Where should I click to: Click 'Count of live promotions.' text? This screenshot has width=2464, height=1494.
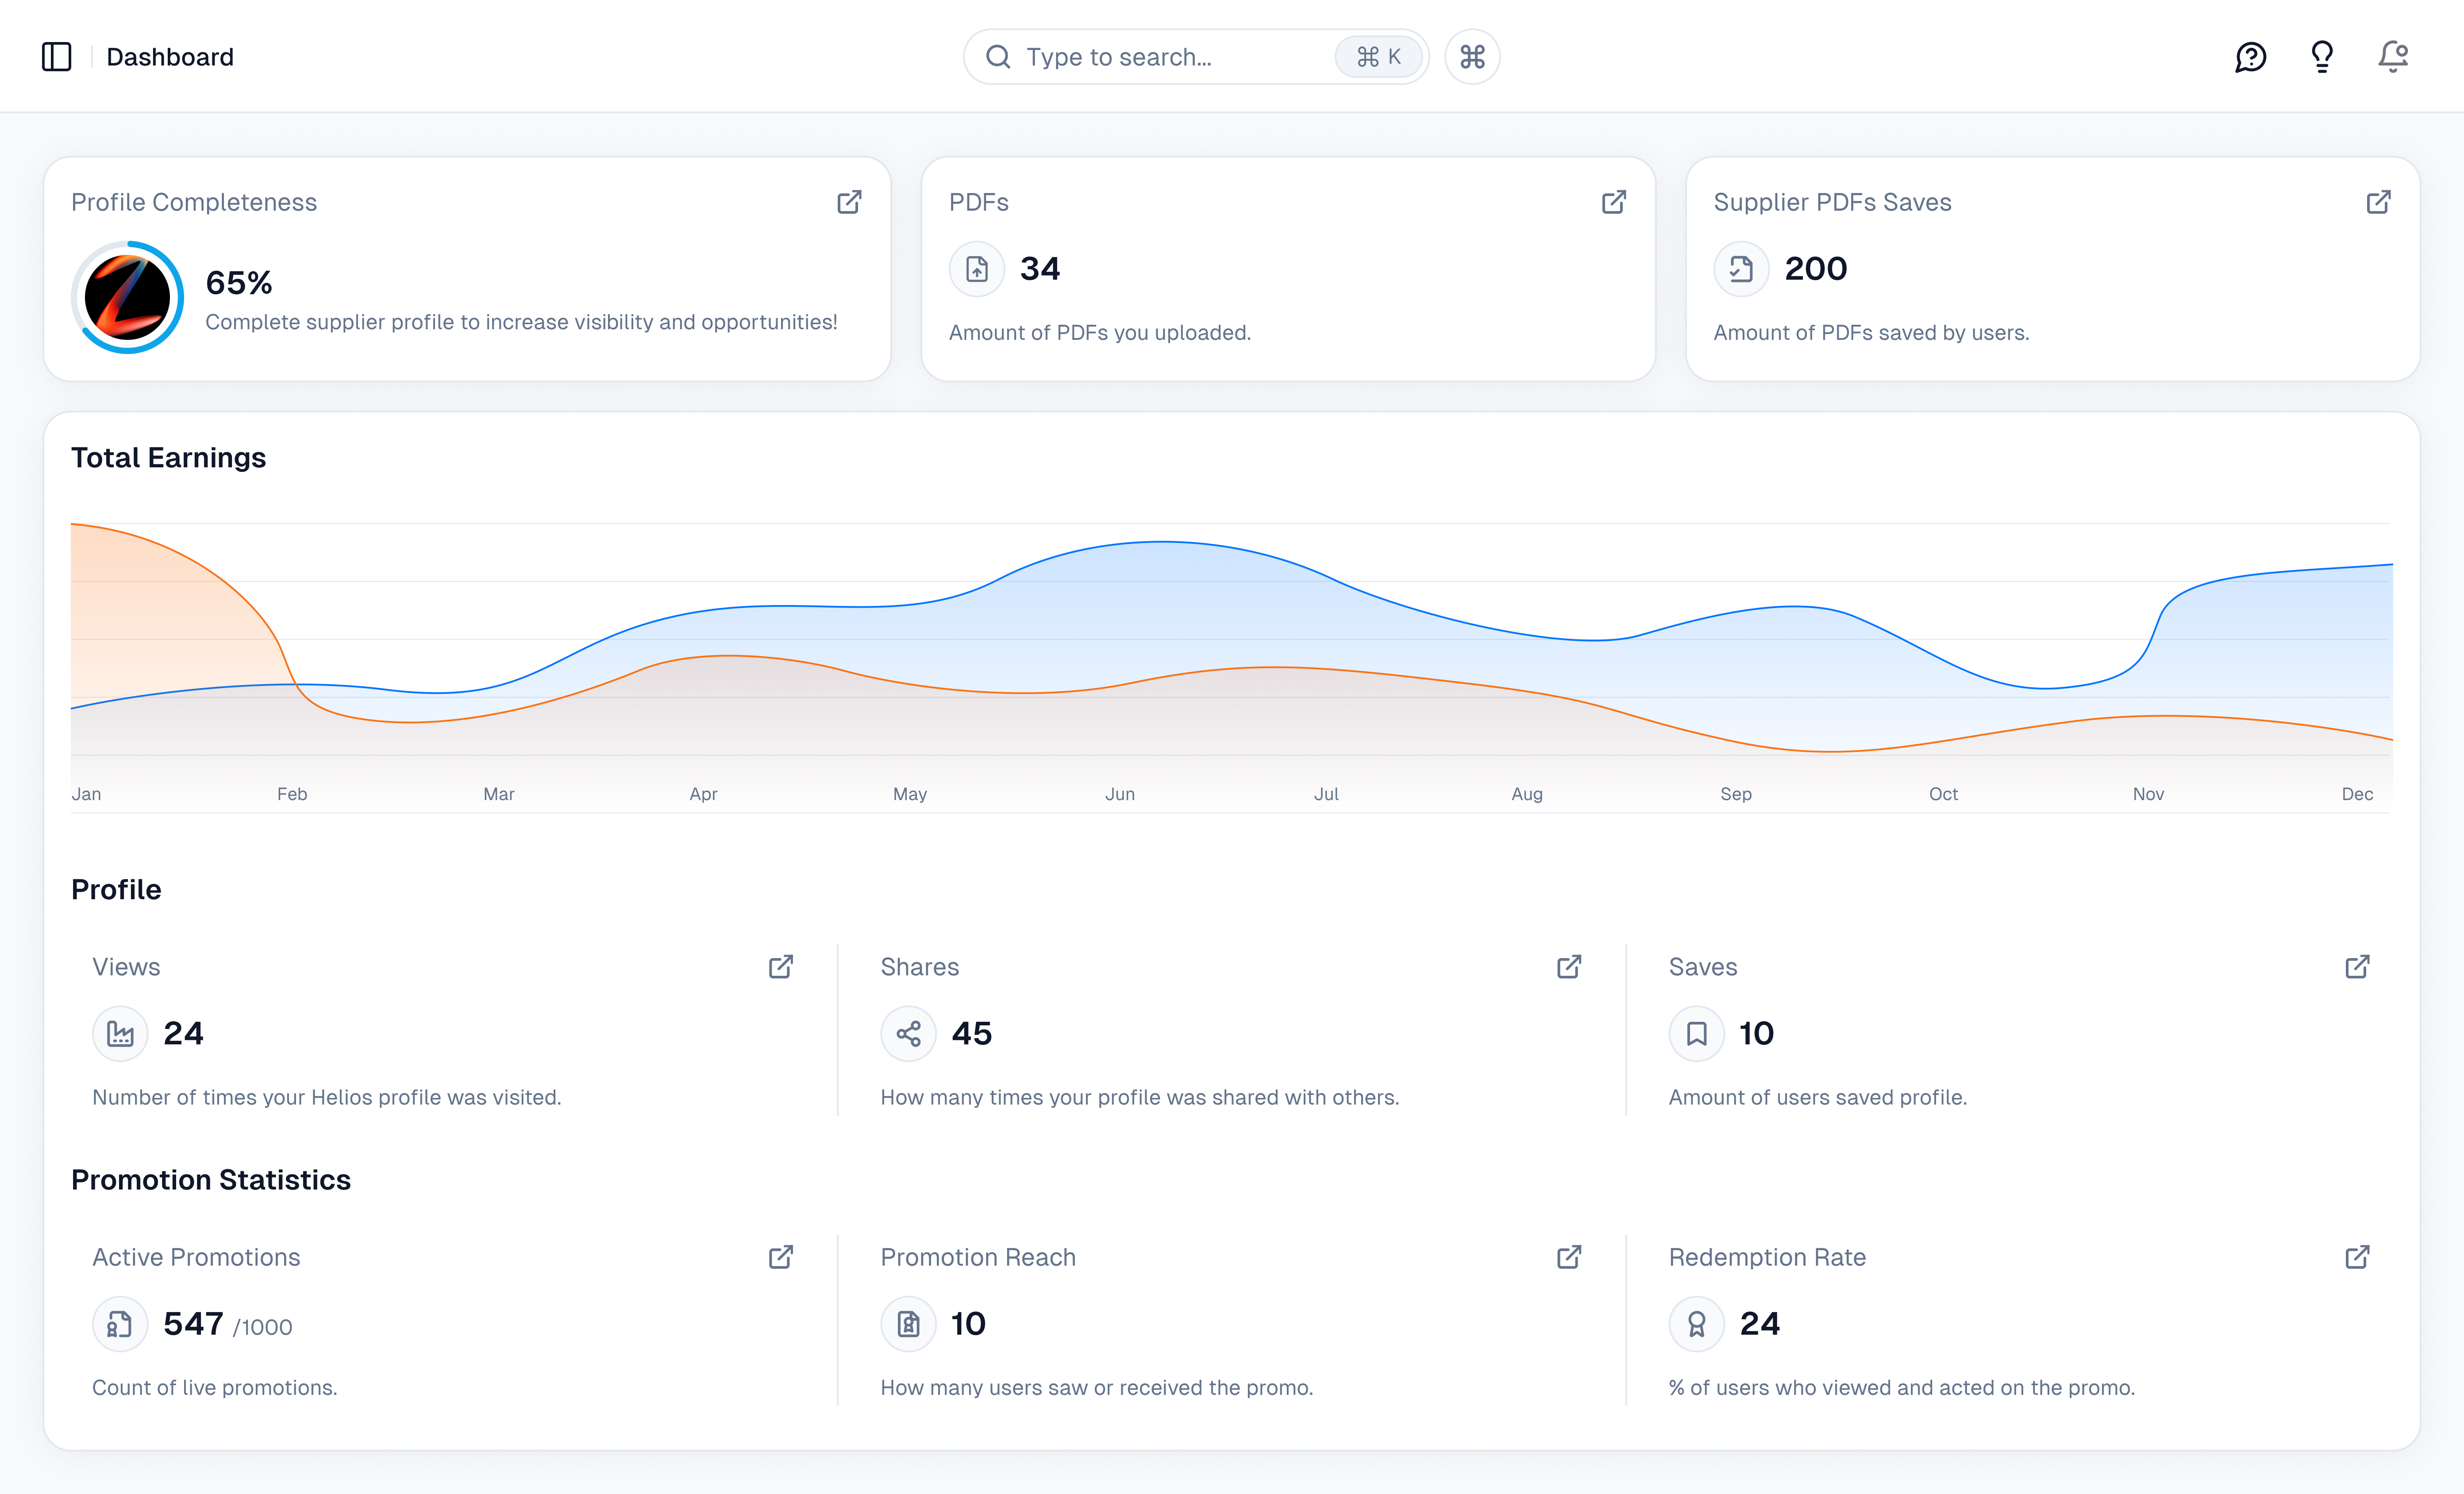coord(215,1388)
